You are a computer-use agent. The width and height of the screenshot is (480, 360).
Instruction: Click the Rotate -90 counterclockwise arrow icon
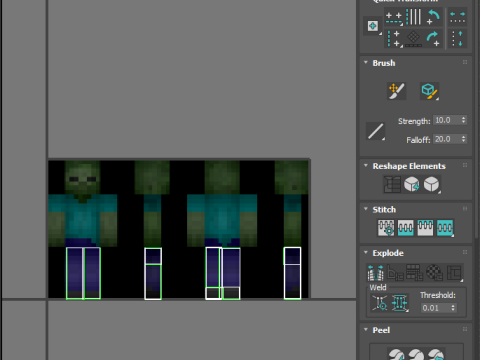(x=434, y=17)
